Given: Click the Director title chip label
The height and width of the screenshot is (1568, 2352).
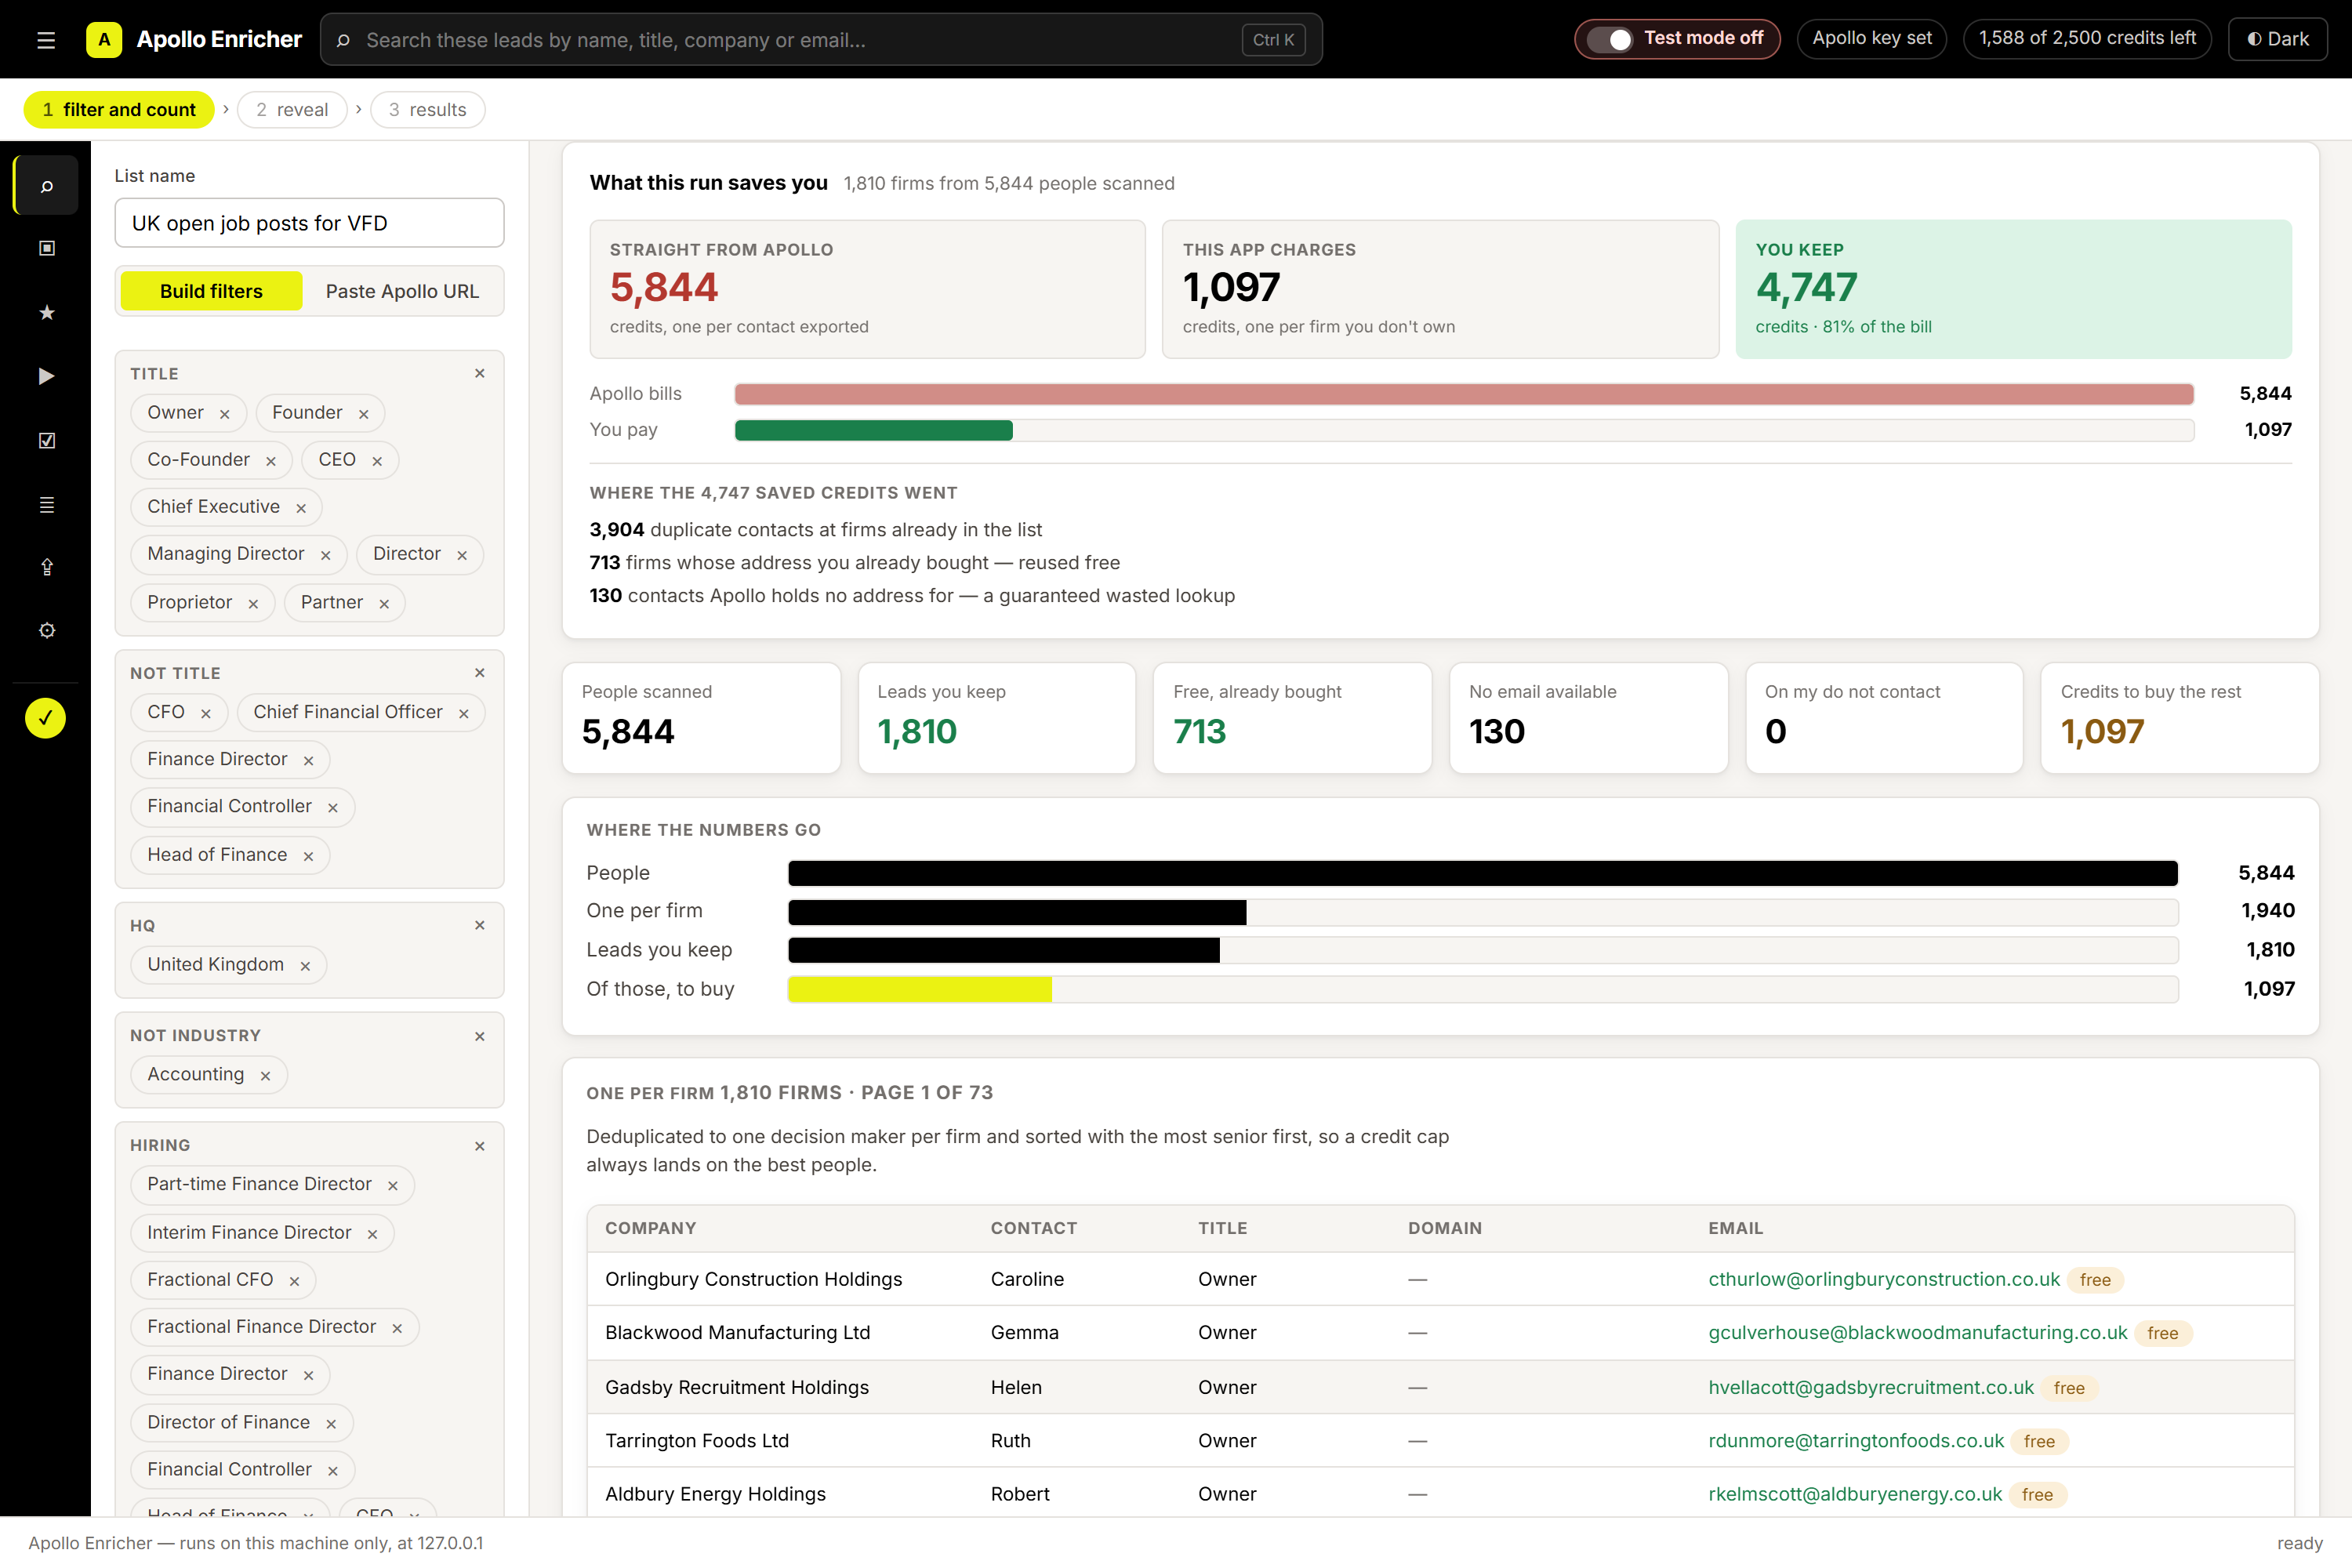Looking at the screenshot, I should [407, 554].
